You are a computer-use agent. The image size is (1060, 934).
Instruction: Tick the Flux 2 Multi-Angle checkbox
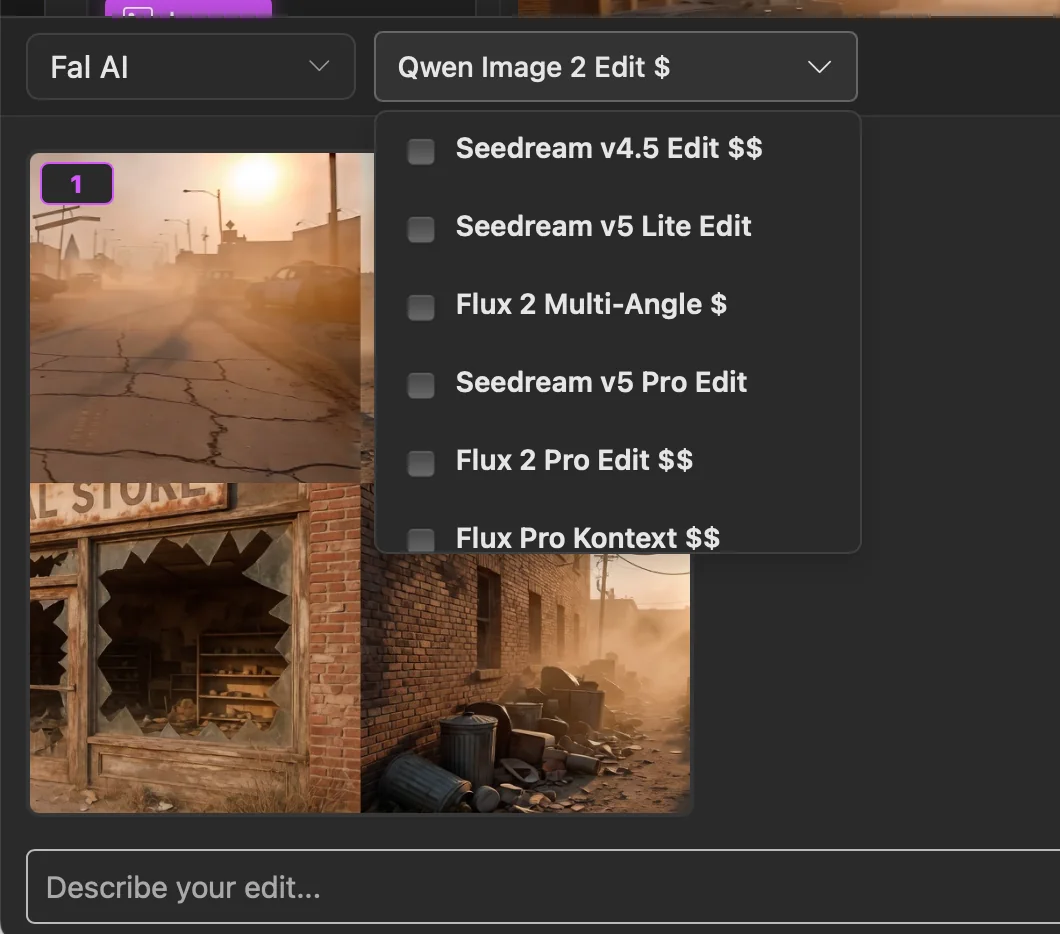point(420,307)
